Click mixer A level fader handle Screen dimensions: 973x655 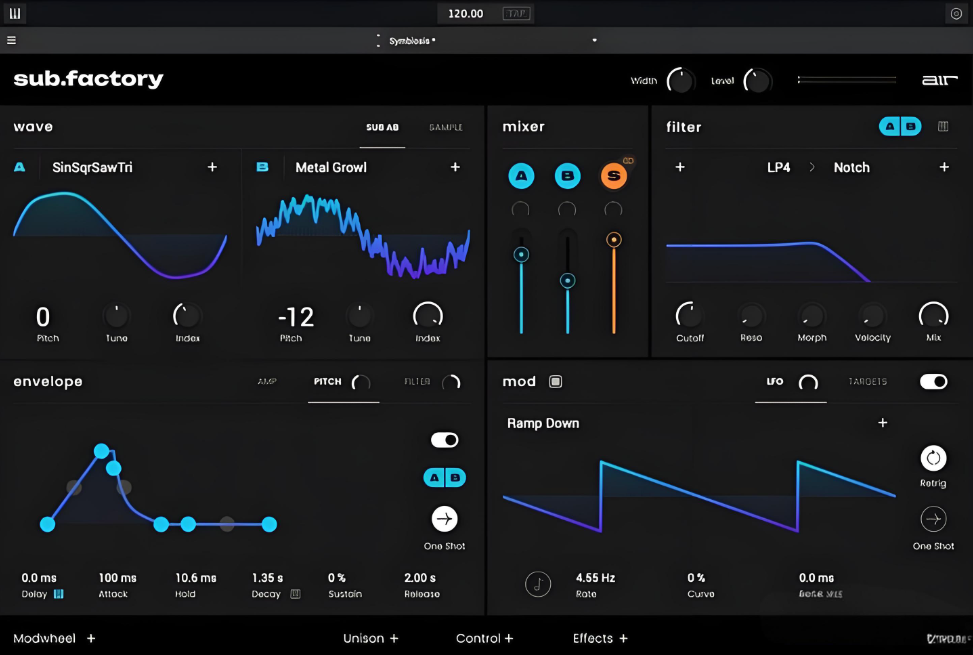[x=521, y=254]
